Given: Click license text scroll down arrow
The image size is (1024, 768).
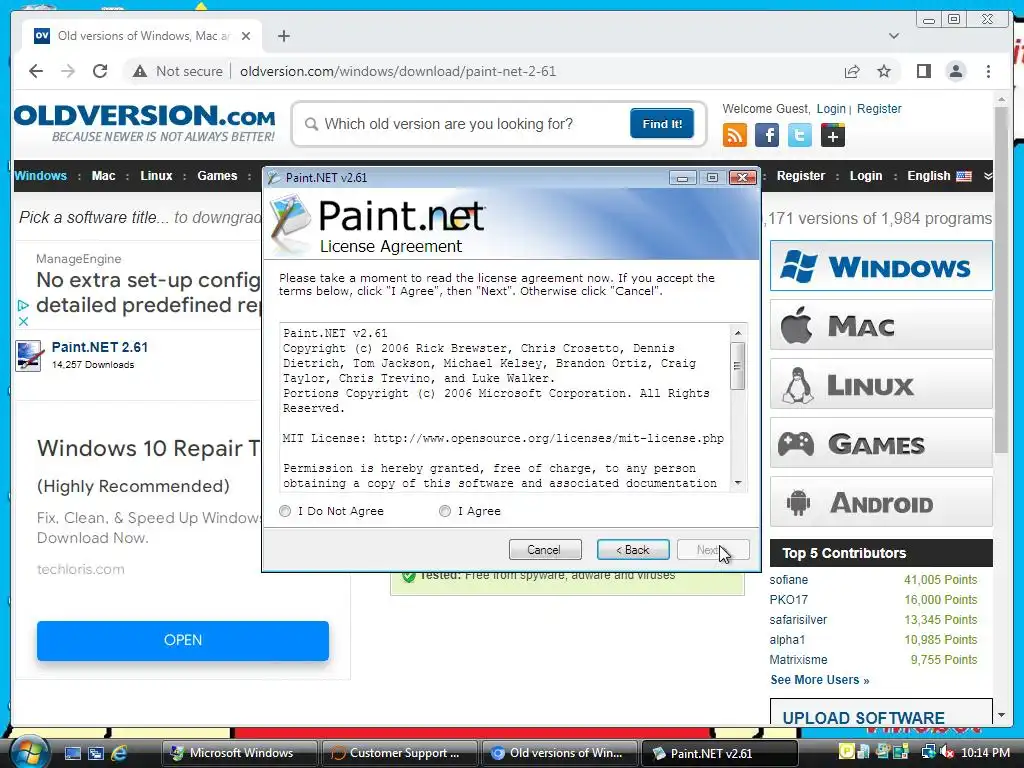Looking at the screenshot, I should (x=738, y=483).
